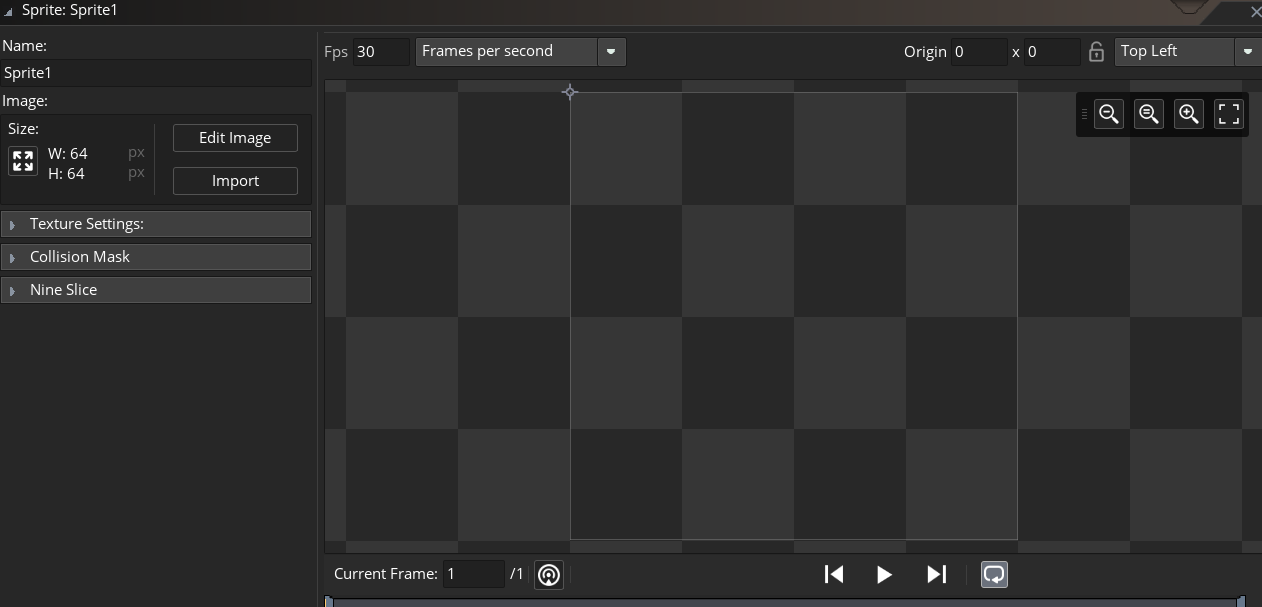Click the Origin label text
1262x607 pixels.
coord(925,52)
